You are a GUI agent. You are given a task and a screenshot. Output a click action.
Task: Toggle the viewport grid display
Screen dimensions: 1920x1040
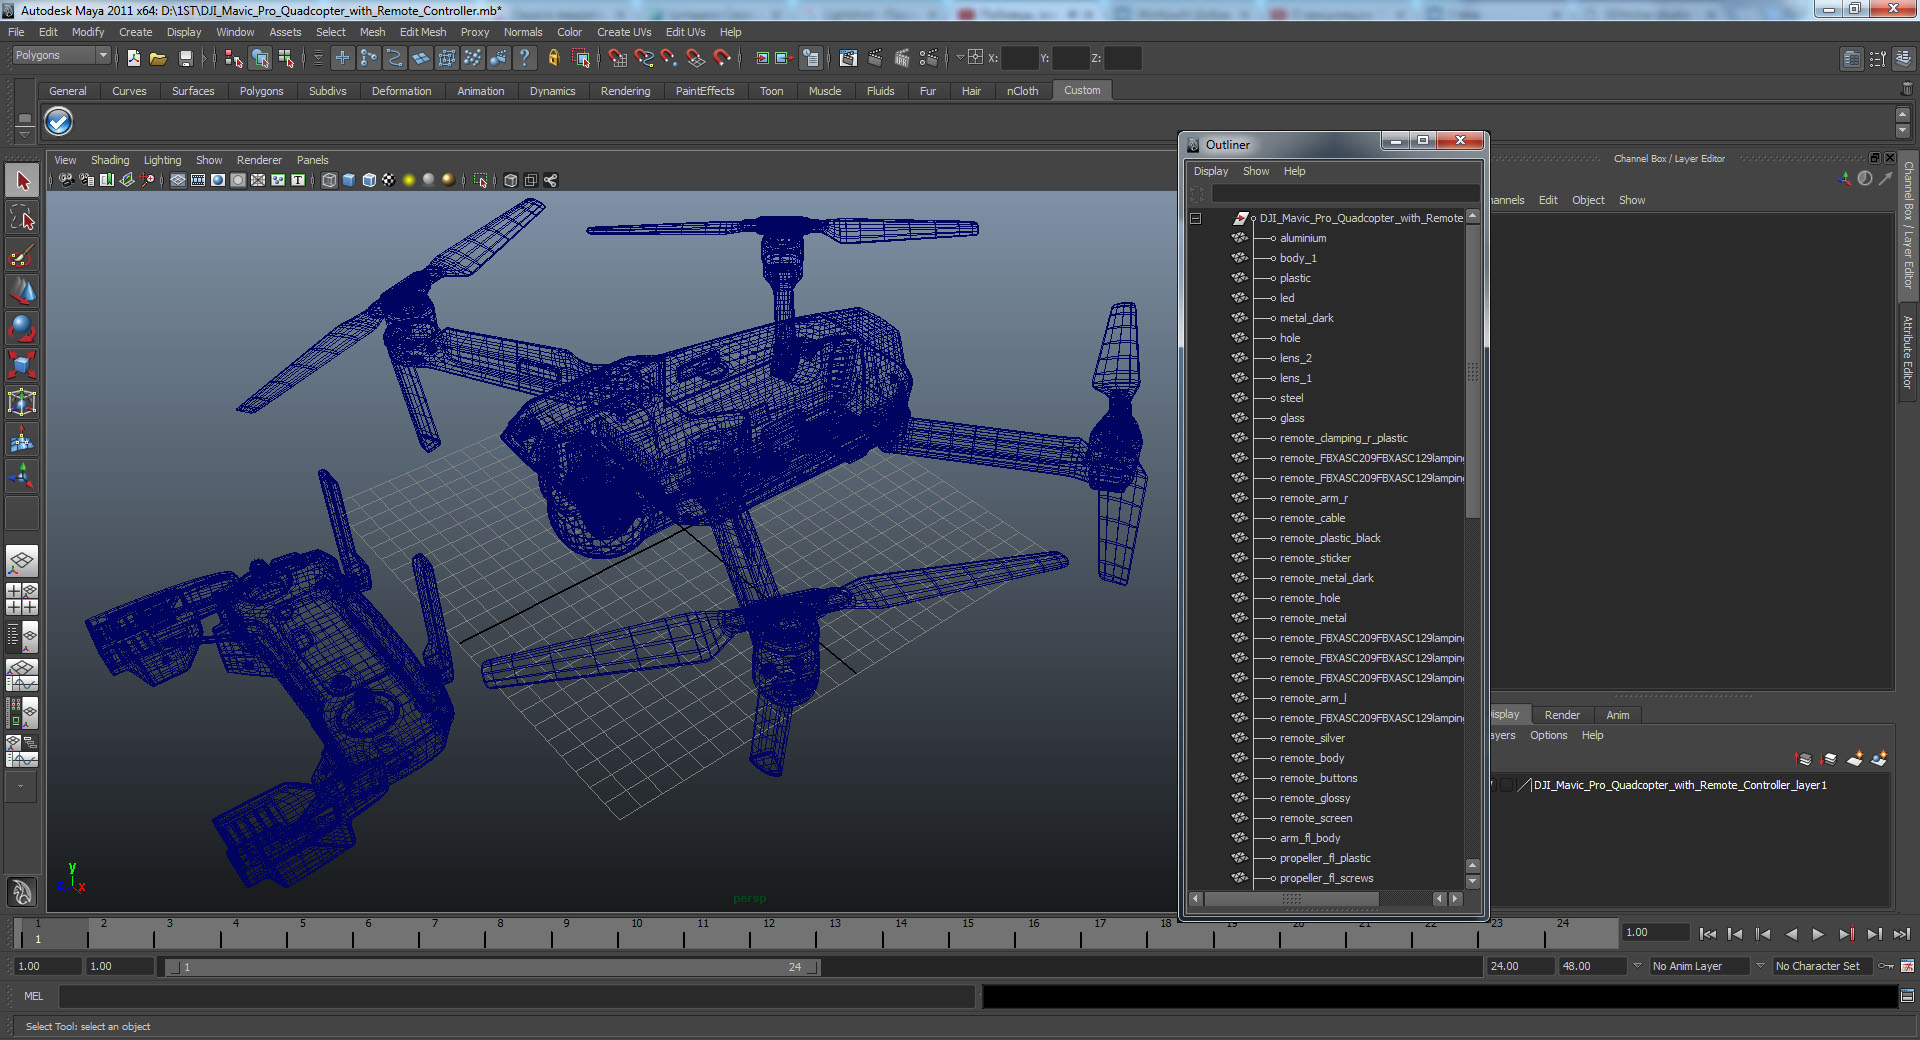[178, 180]
